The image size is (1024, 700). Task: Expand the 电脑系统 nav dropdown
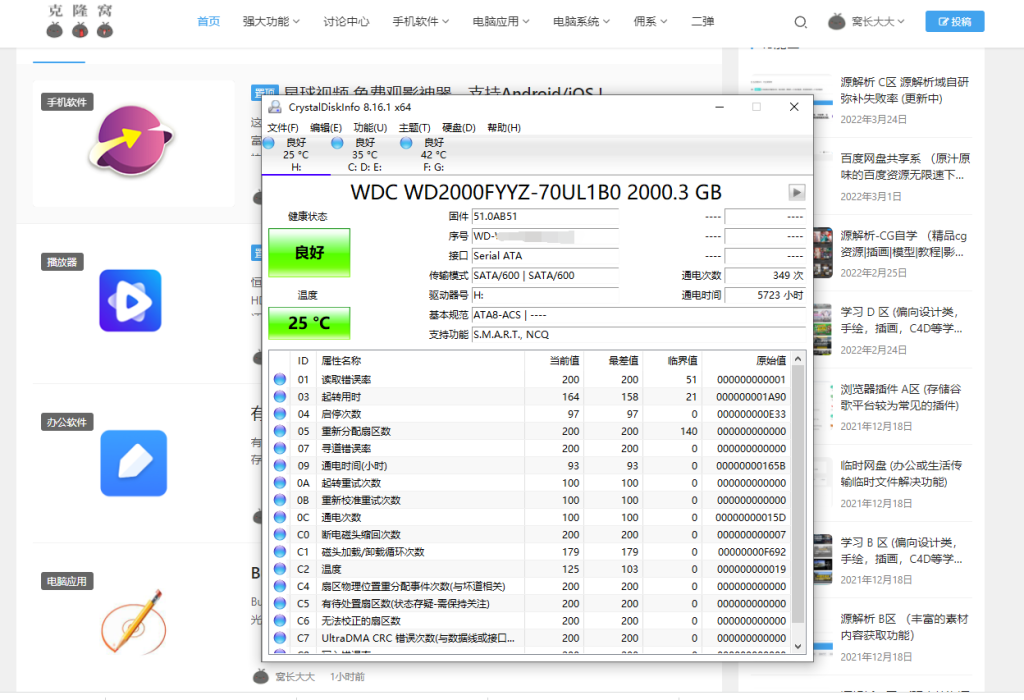coord(581,22)
